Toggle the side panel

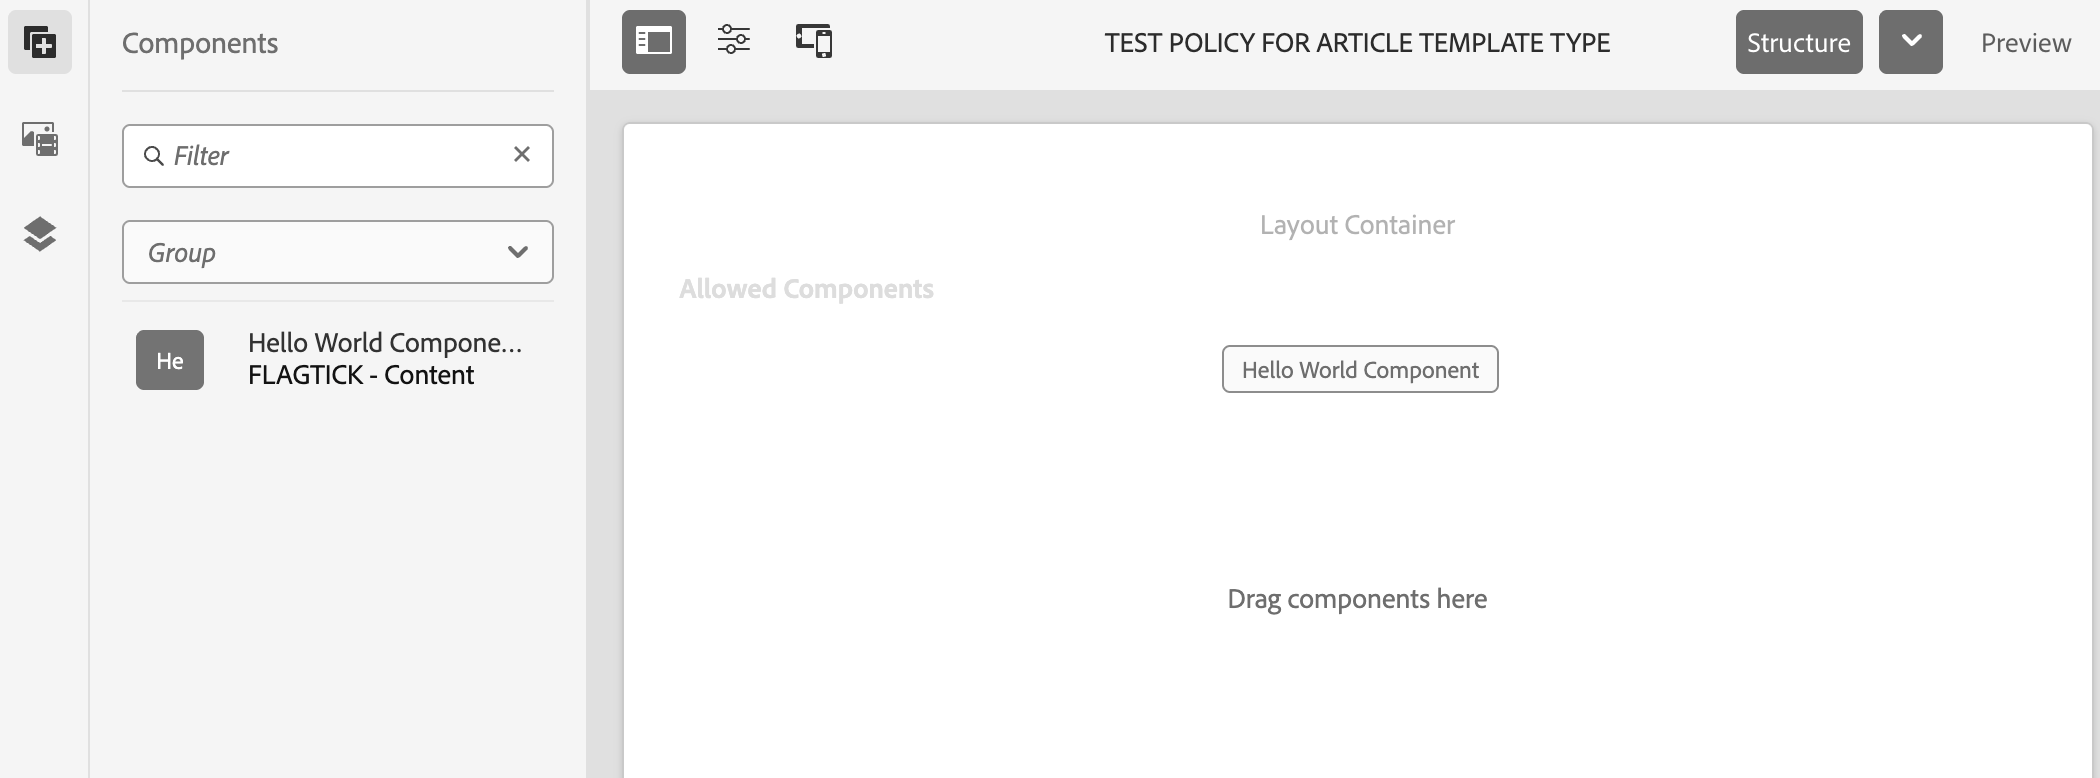pyautogui.click(x=653, y=42)
